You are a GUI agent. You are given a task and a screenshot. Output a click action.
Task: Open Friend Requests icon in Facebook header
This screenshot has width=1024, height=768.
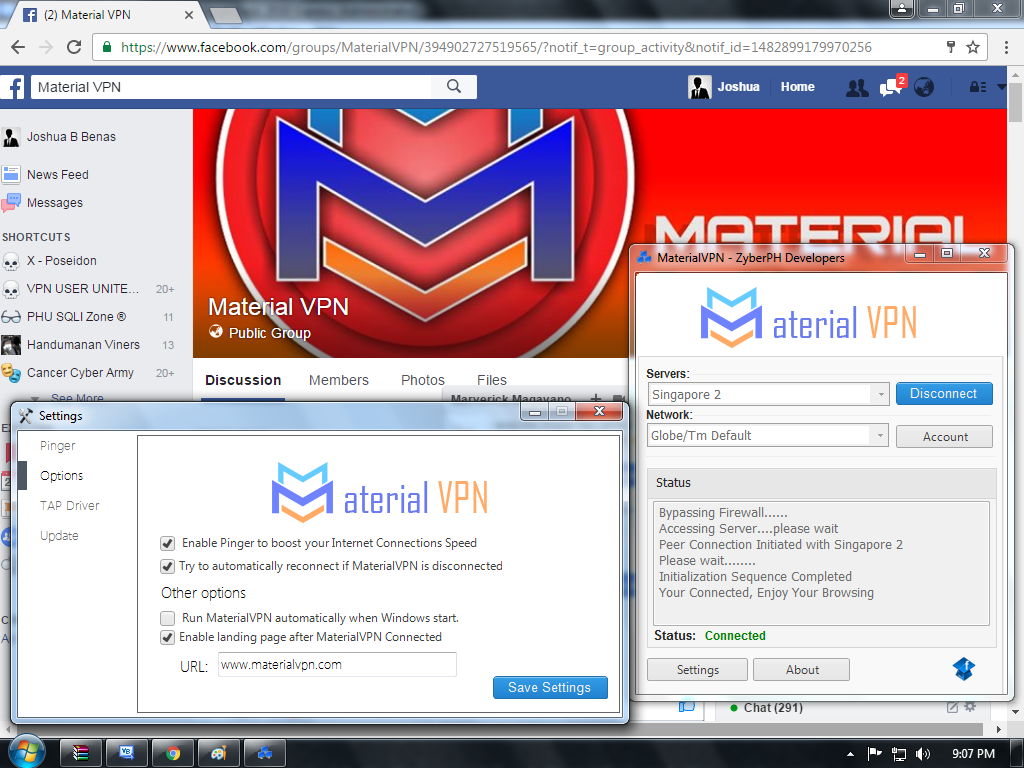point(857,87)
